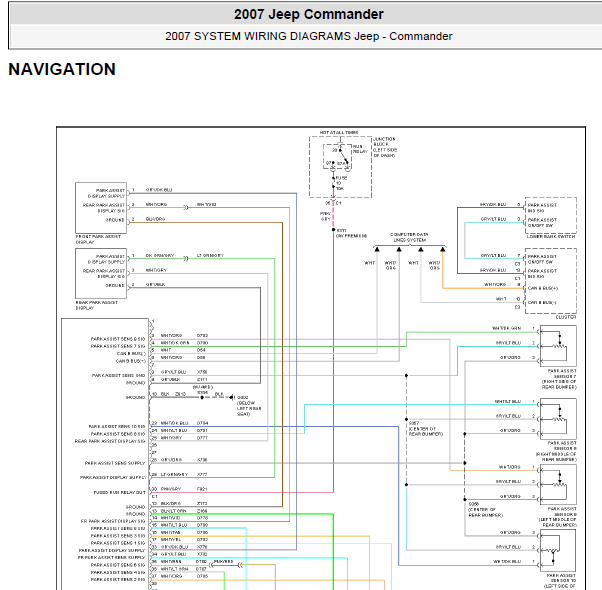Click the 'NAVIGATION' heading

click(62, 69)
